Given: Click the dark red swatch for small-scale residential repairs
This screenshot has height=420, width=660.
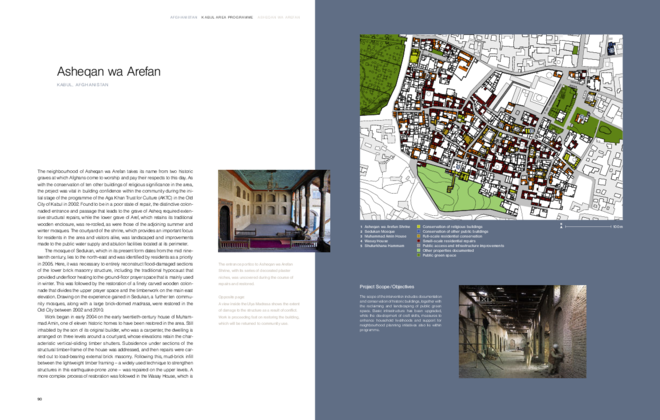Looking at the screenshot, I should tap(418, 241).
